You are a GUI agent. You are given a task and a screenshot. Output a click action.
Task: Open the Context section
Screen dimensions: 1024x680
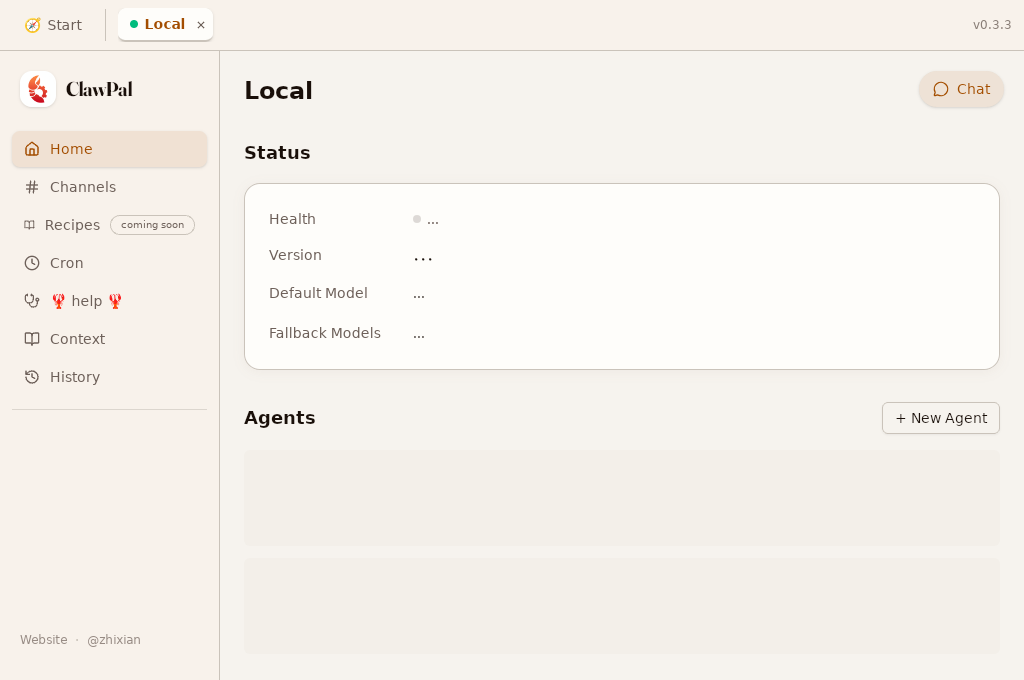coord(110,338)
